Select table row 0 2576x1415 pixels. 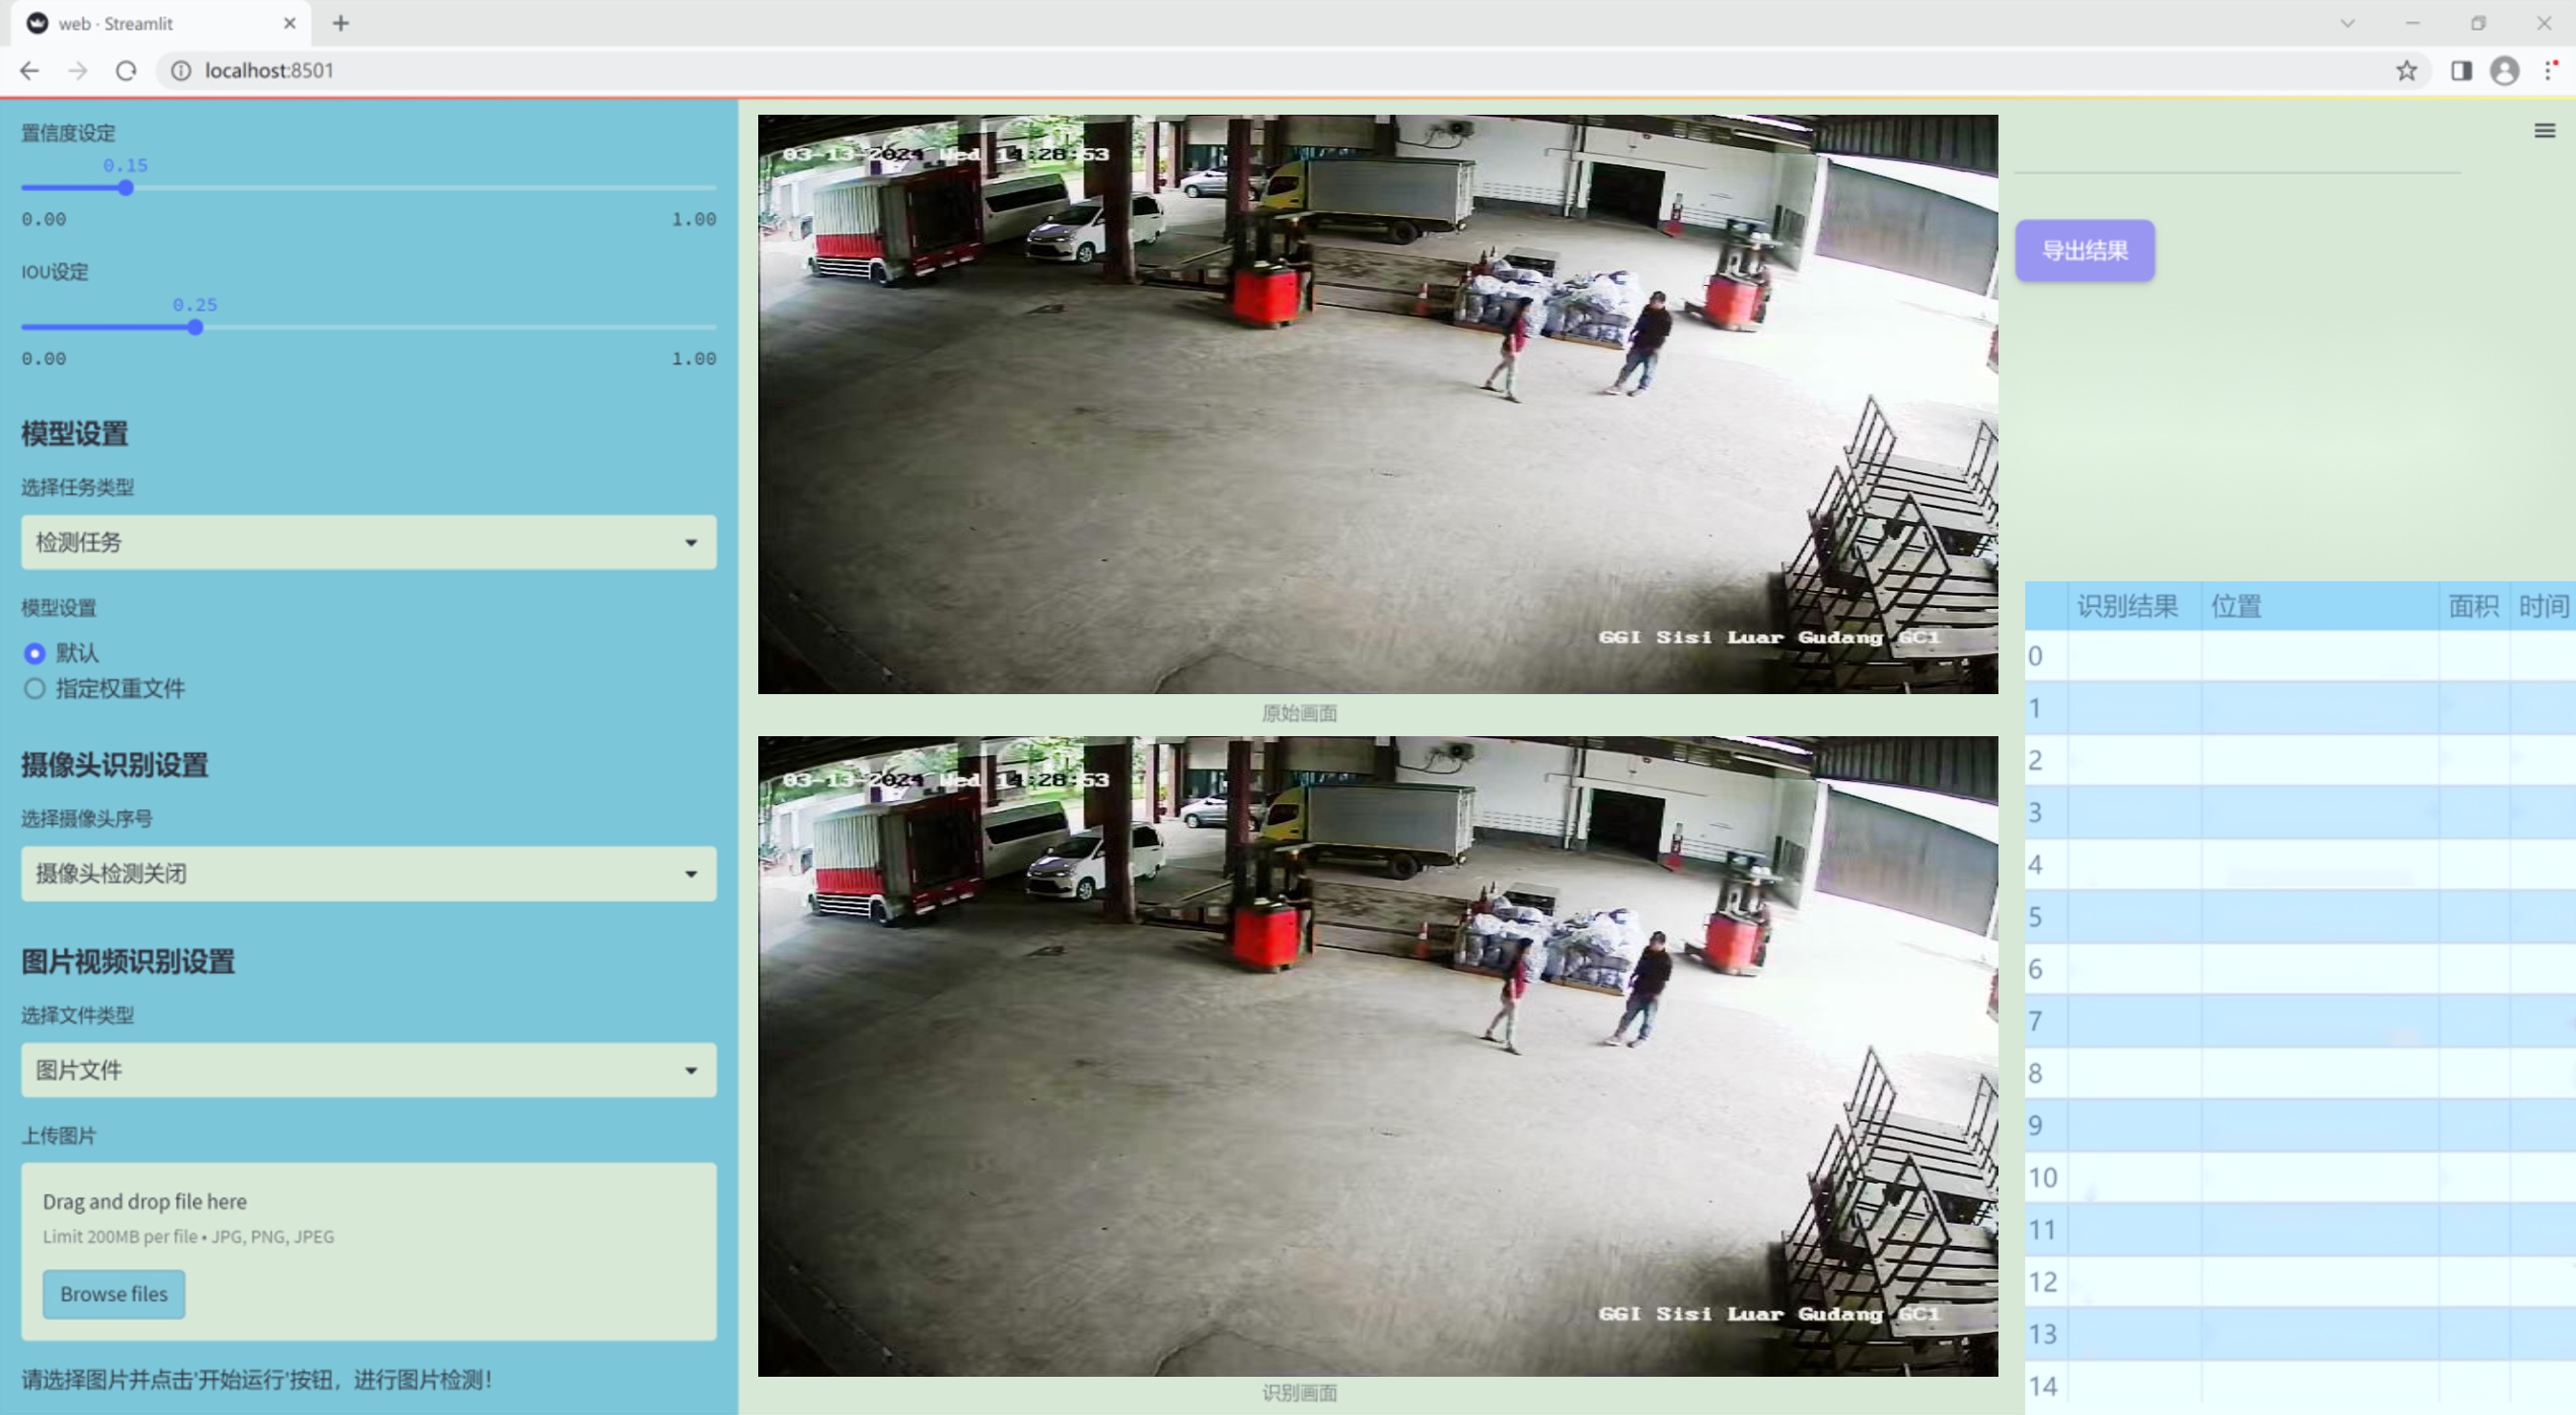(2300, 656)
